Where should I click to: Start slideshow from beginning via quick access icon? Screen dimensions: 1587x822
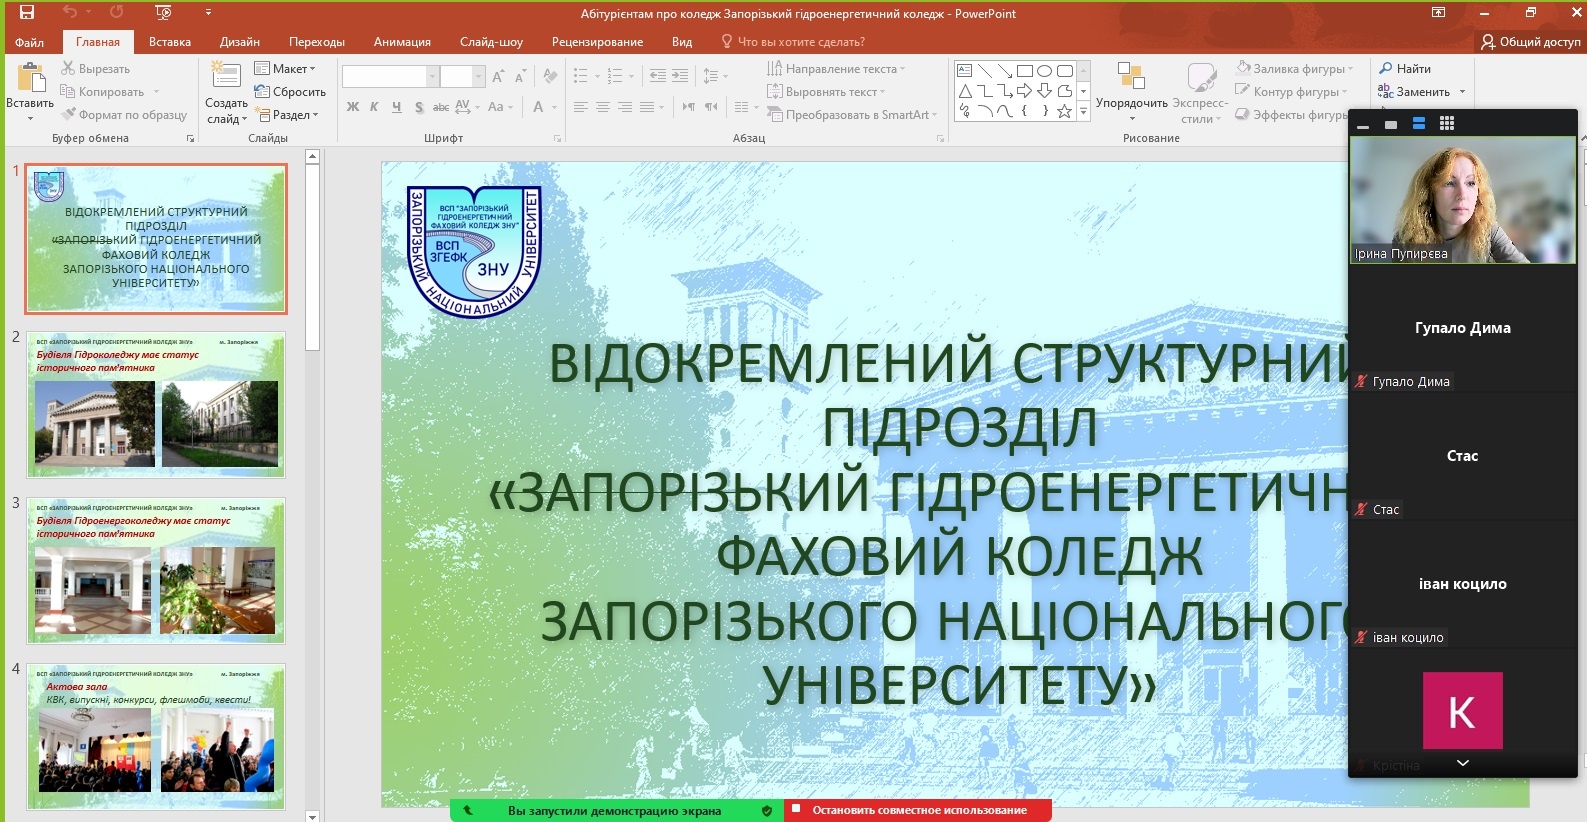(163, 13)
